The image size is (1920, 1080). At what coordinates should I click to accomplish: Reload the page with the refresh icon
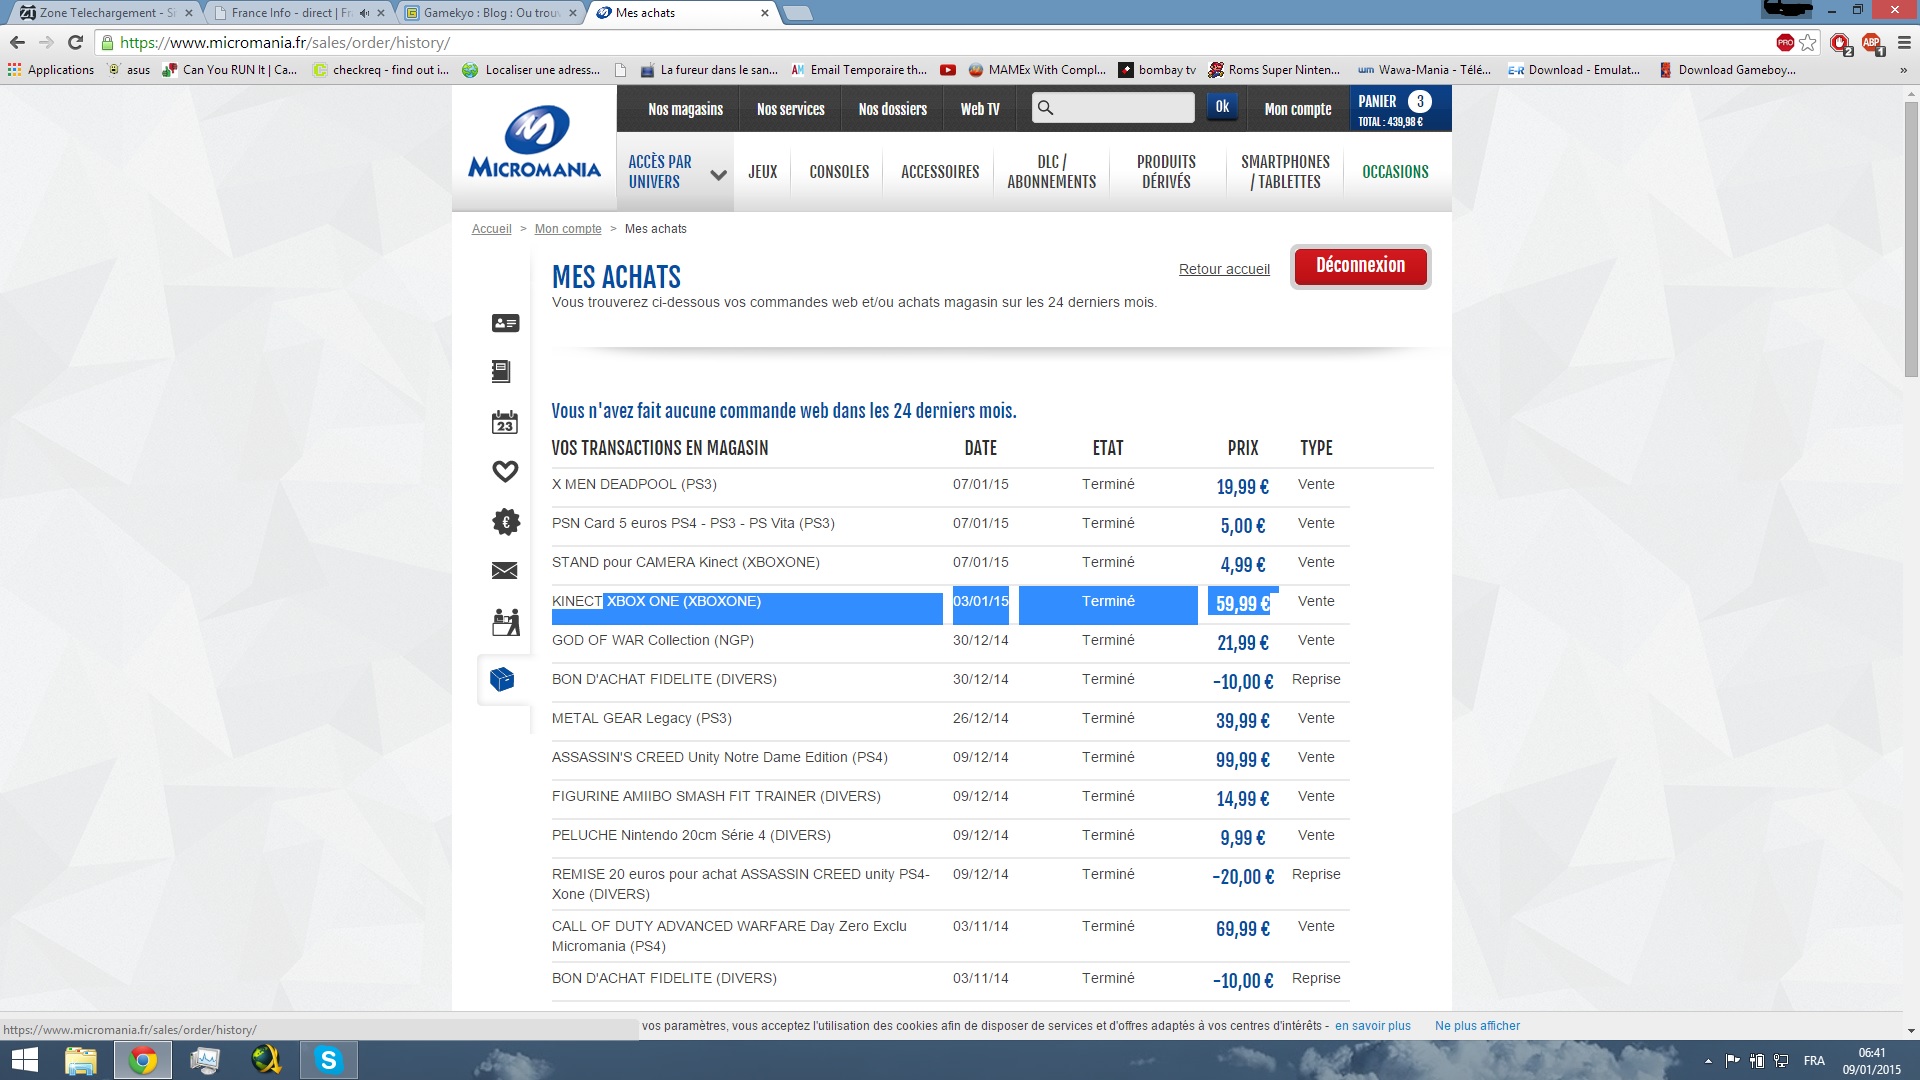click(x=75, y=42)
